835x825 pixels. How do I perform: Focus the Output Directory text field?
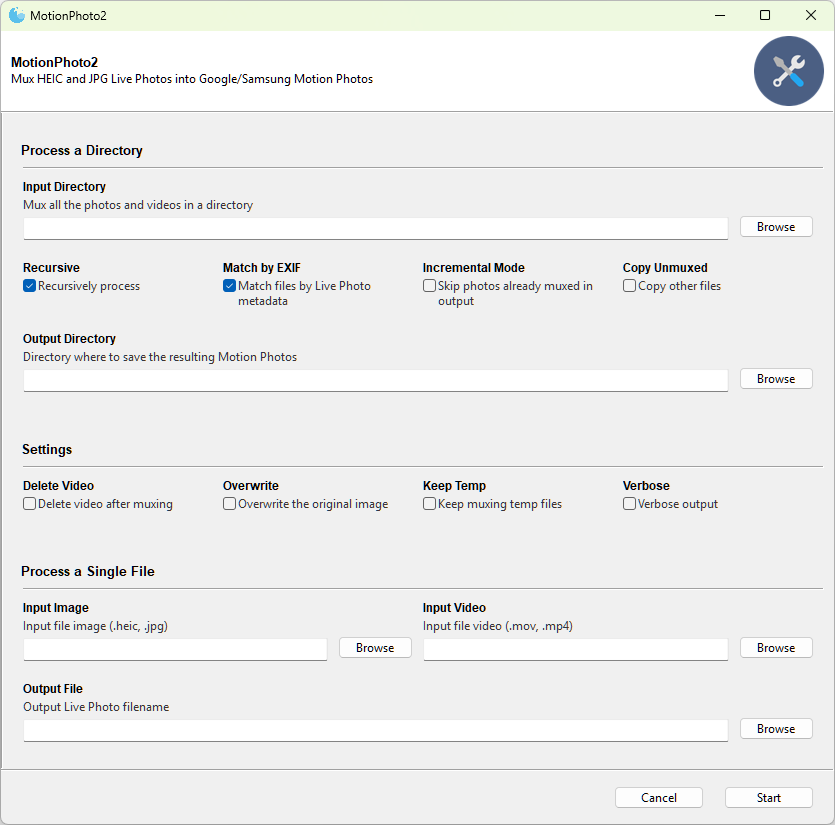pos(375,380)
